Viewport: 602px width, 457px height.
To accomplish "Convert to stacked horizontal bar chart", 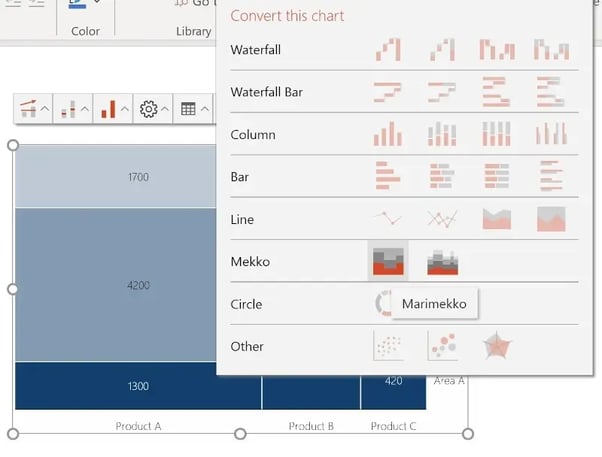I will tap(442, 176).
